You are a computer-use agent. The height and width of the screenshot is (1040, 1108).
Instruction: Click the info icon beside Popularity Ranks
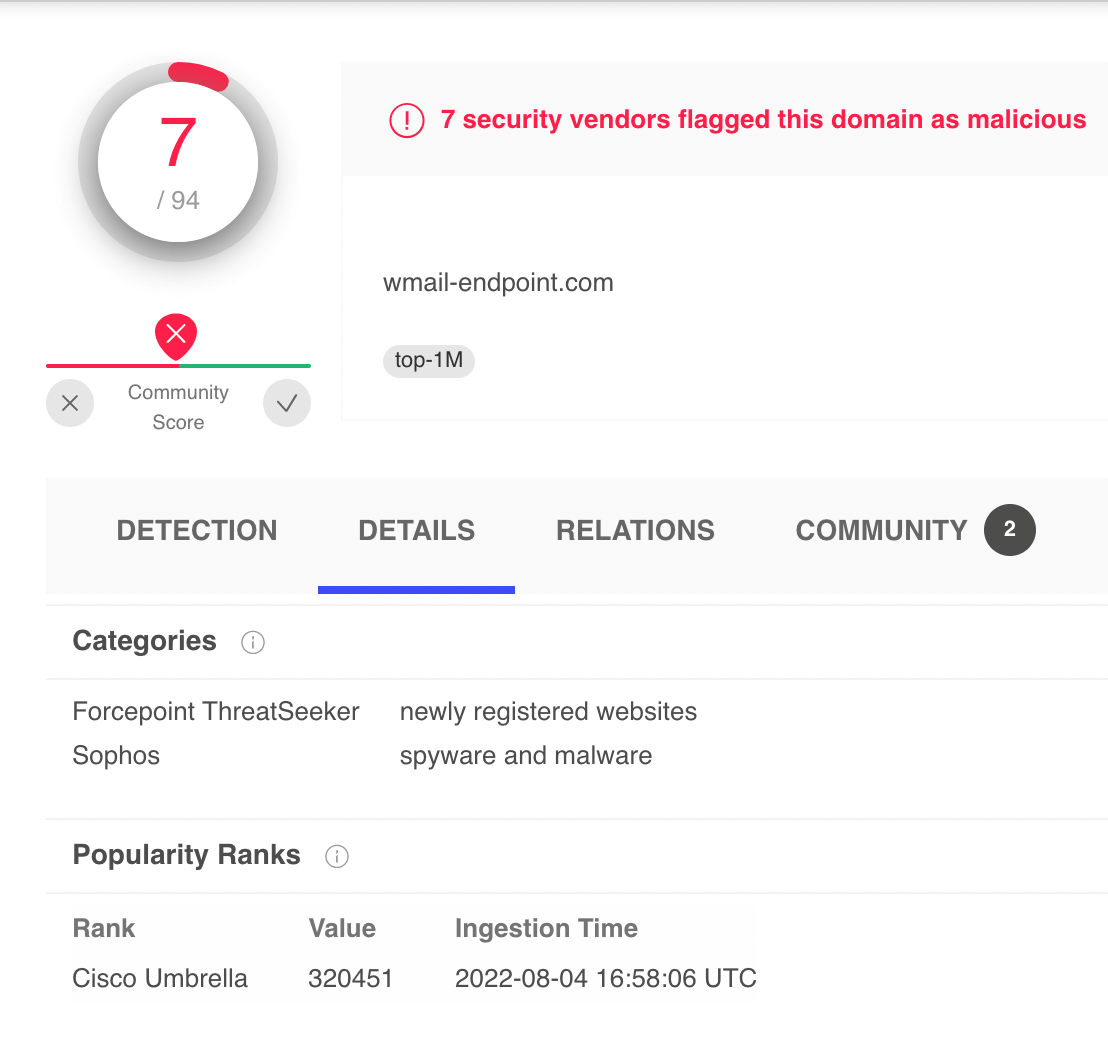point(337,856)
